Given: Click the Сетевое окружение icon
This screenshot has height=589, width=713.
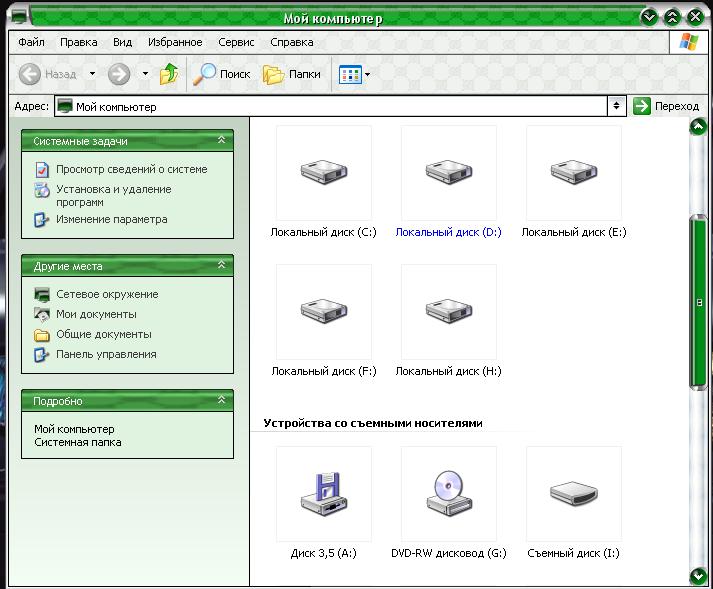Looking at the screenshot, I should click(x=42, y=295).
